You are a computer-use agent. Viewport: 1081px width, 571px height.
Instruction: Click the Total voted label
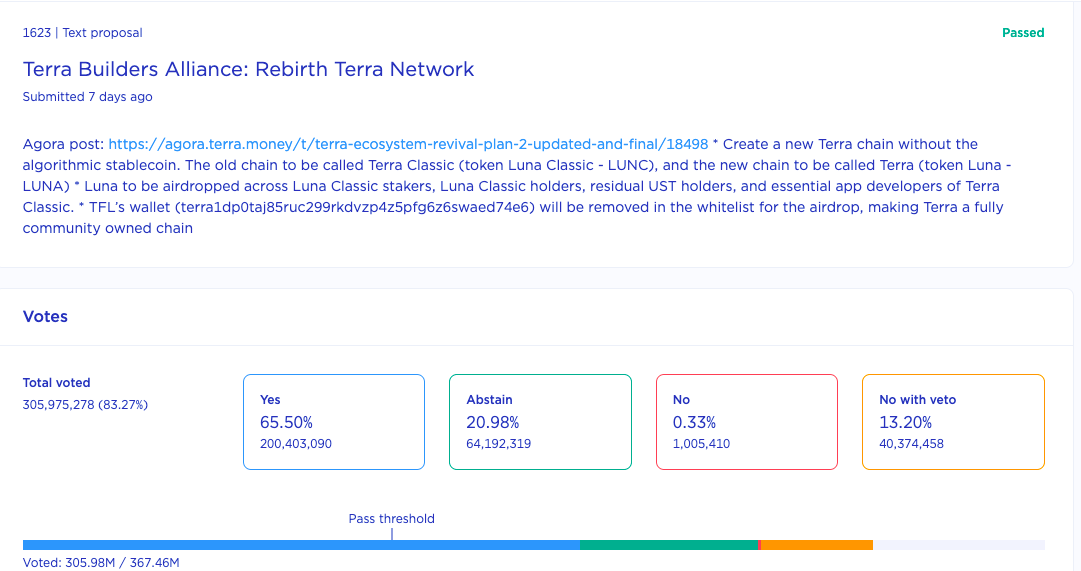point(57,383)
